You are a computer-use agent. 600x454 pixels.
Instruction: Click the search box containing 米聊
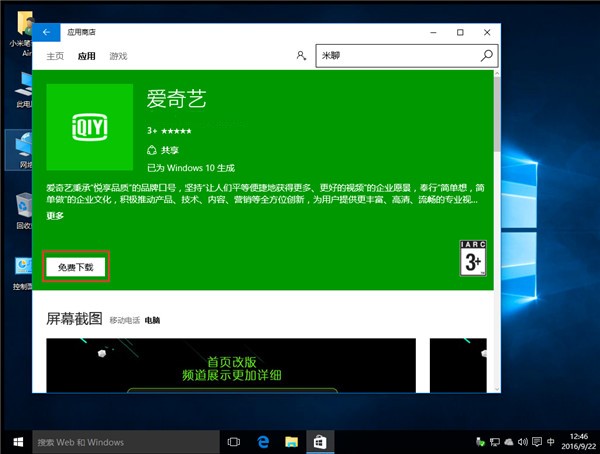407,56
